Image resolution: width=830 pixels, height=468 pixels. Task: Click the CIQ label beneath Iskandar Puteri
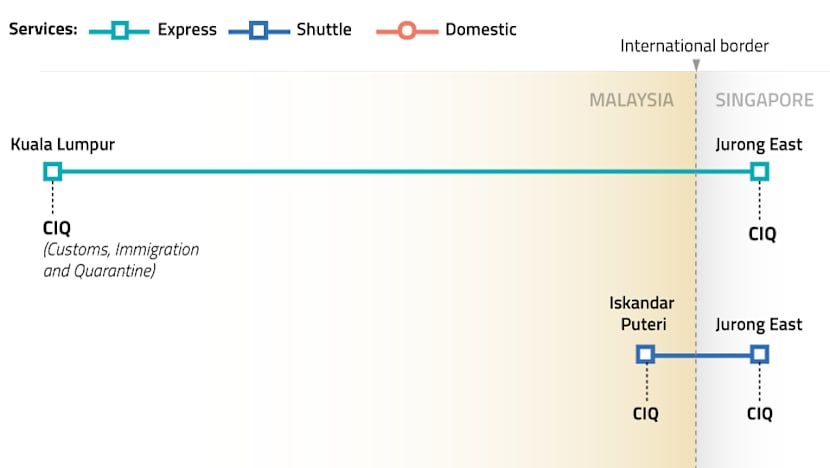646,413
